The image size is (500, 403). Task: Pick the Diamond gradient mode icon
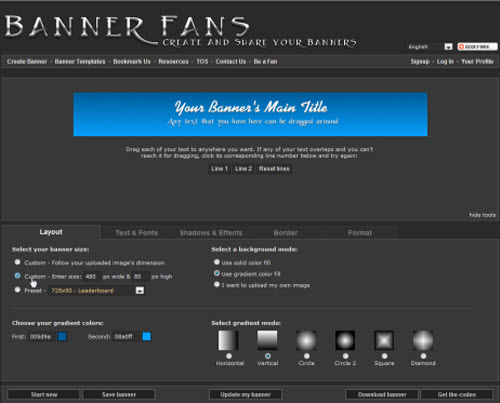pyautogui.click(x=423, y=340)
